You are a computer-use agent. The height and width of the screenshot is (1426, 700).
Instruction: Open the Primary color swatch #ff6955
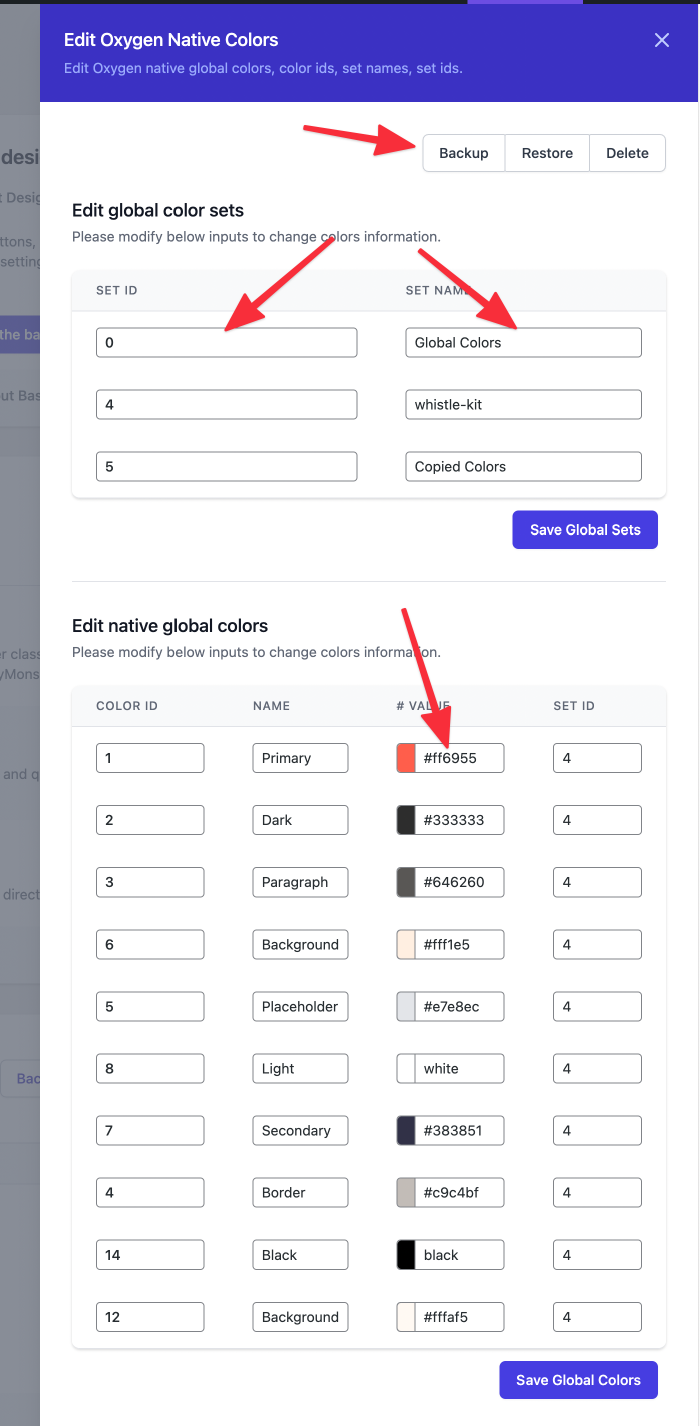click(404, 757)
